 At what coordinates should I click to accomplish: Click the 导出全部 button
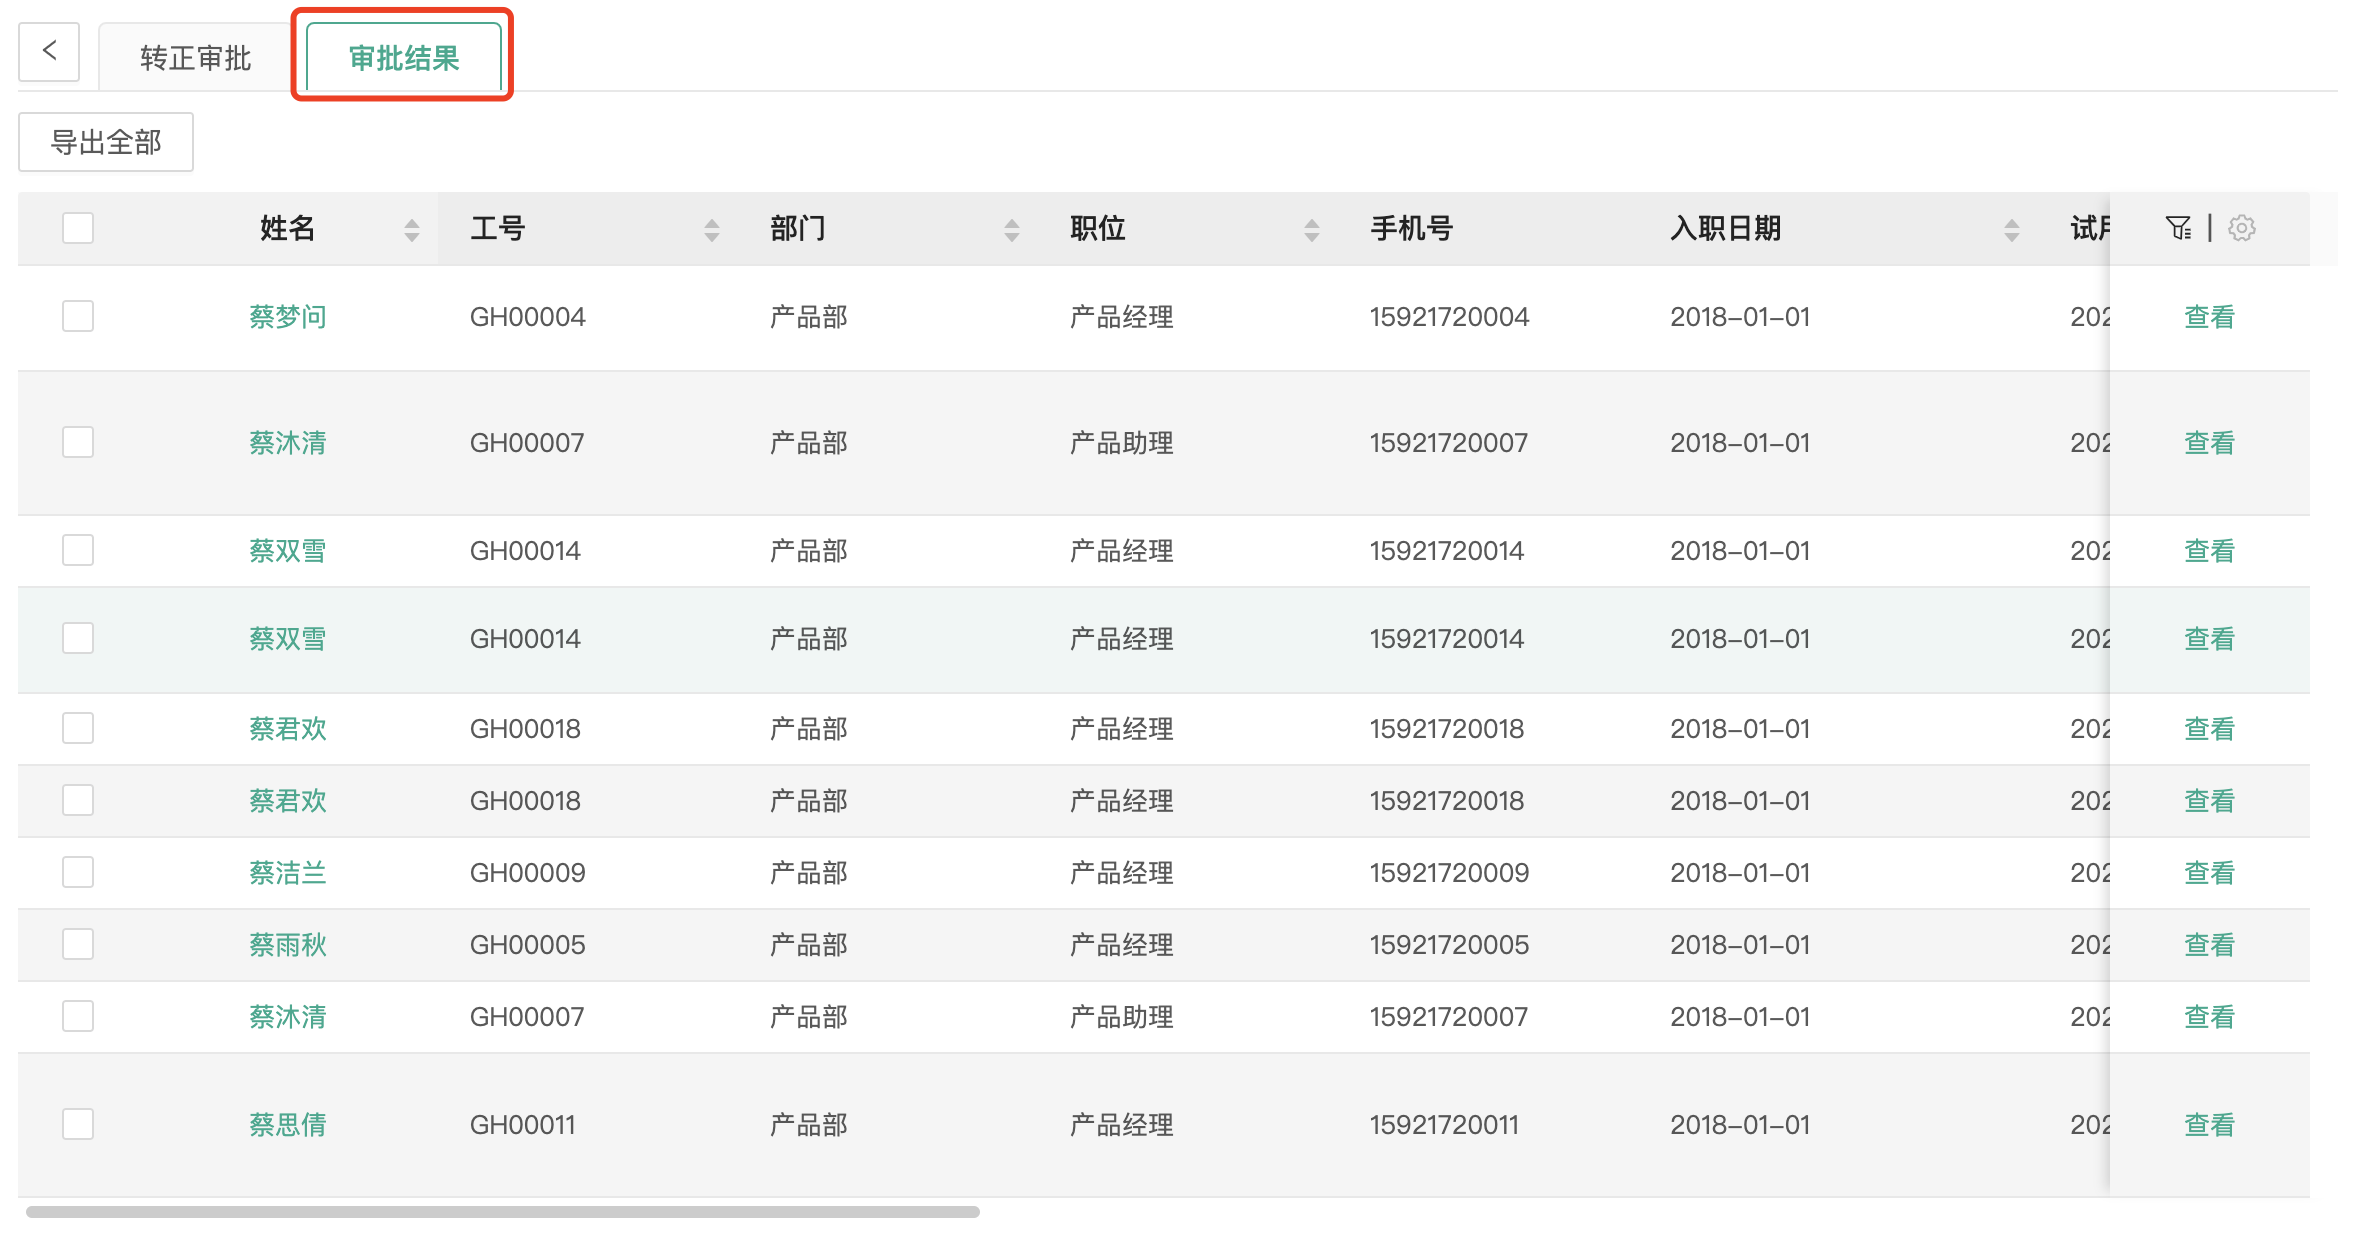106,142
